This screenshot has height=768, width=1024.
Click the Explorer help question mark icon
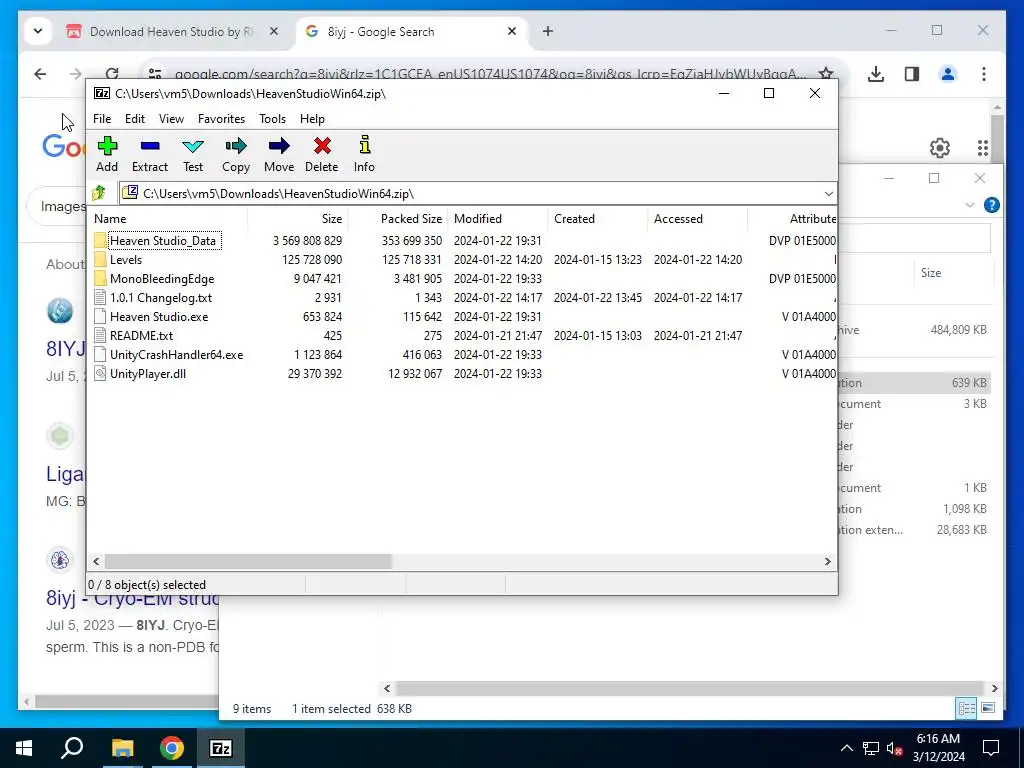991,205
